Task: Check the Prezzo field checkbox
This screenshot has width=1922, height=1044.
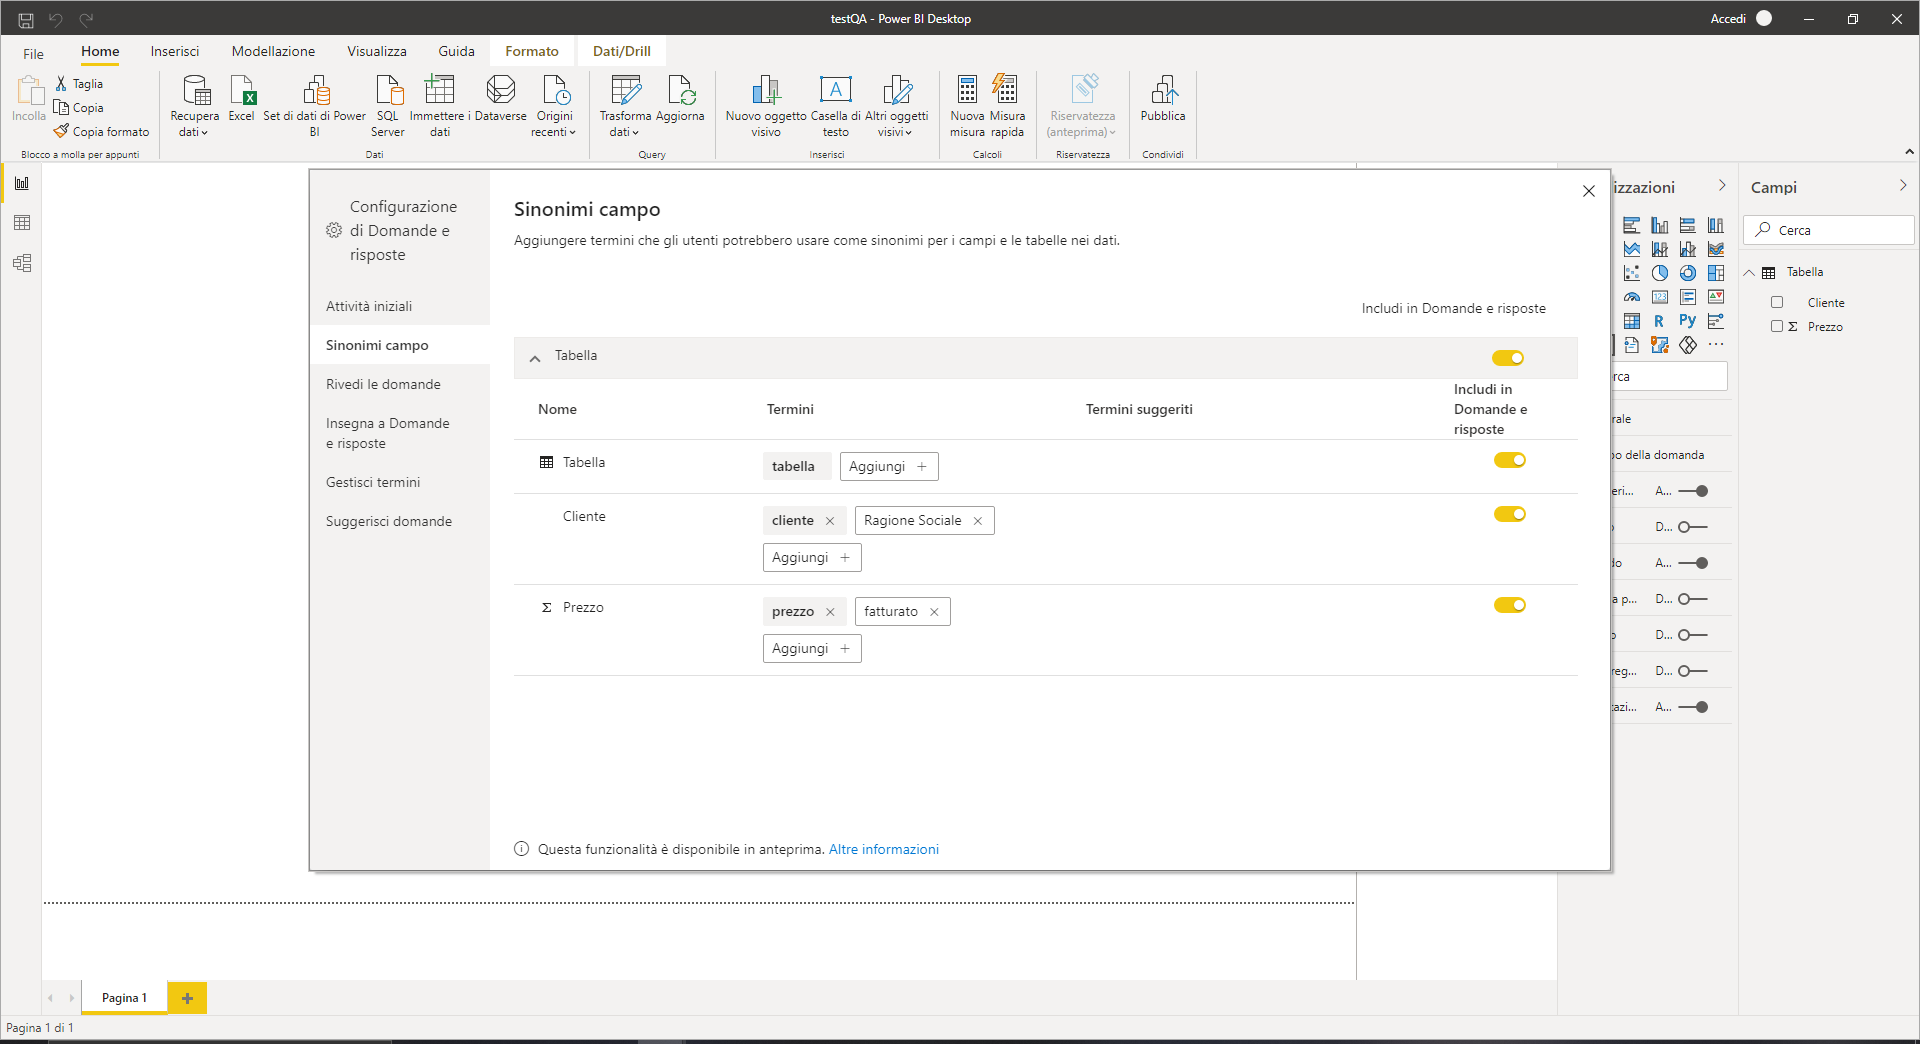Action: click(x=1777, y=327)
